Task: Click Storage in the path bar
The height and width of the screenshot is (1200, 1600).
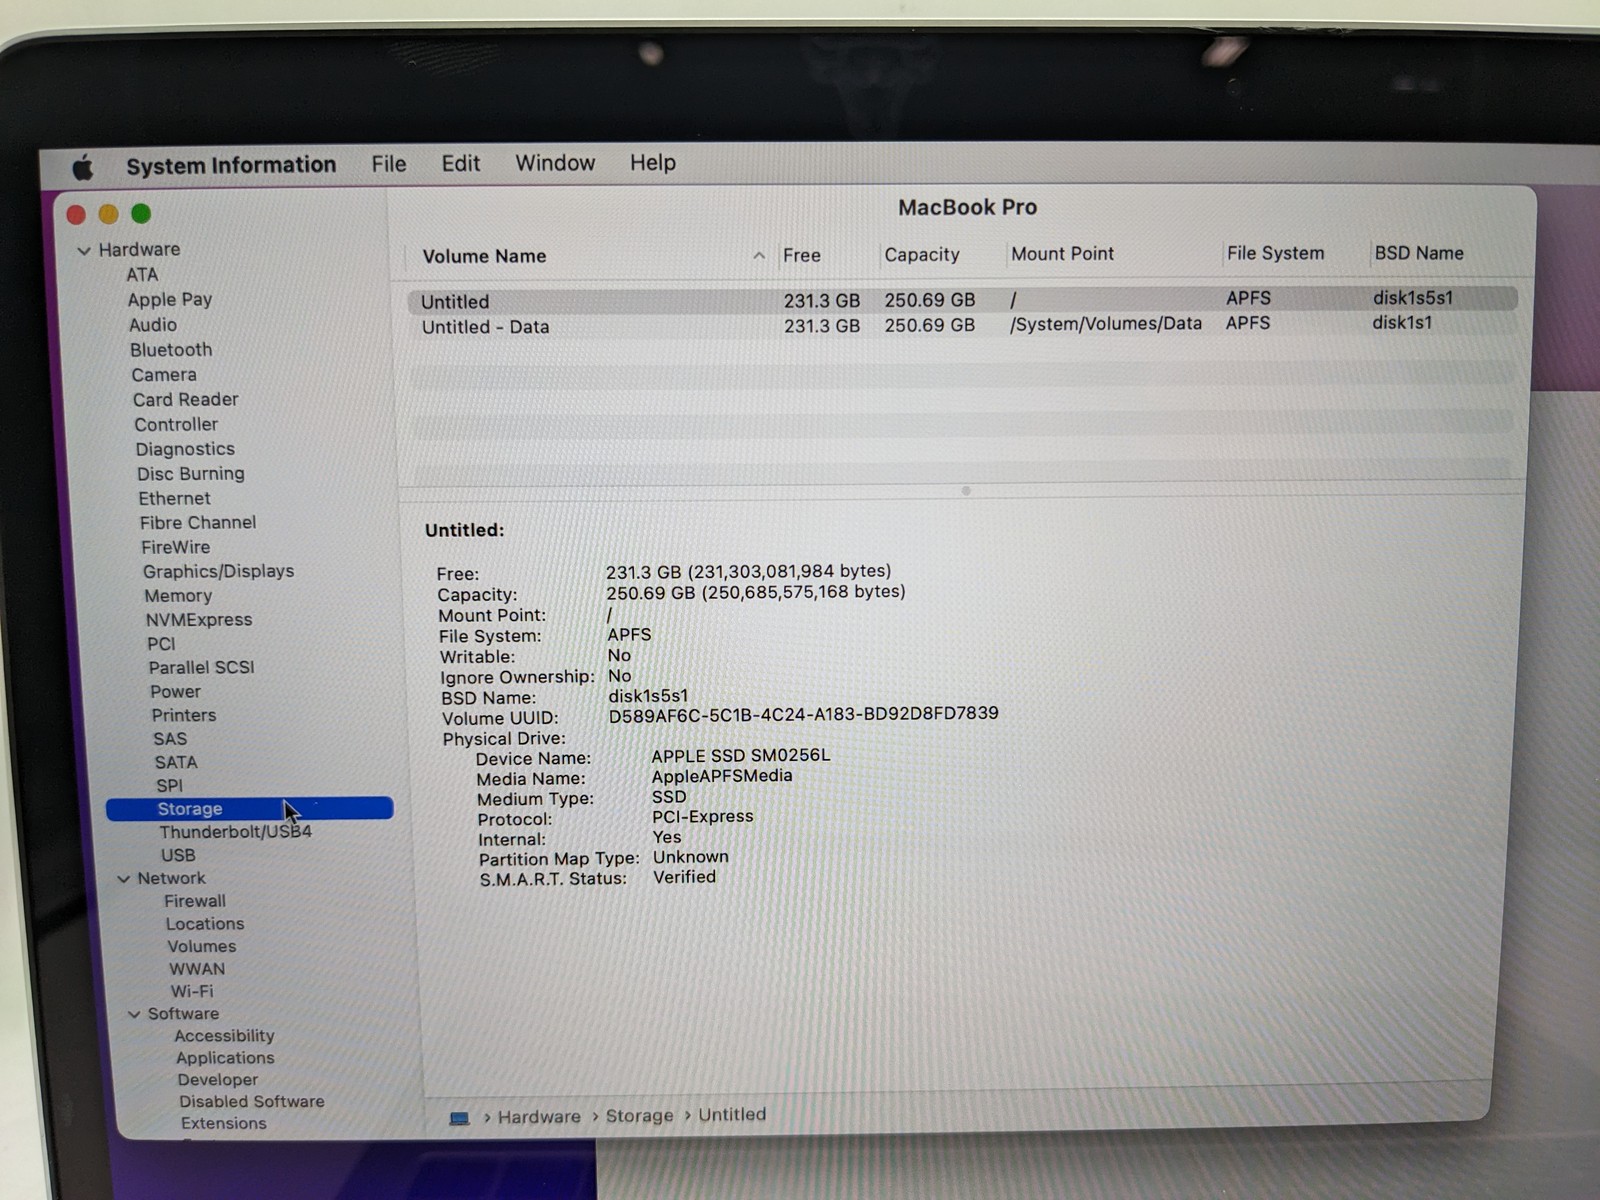Action: (639, 1116)
